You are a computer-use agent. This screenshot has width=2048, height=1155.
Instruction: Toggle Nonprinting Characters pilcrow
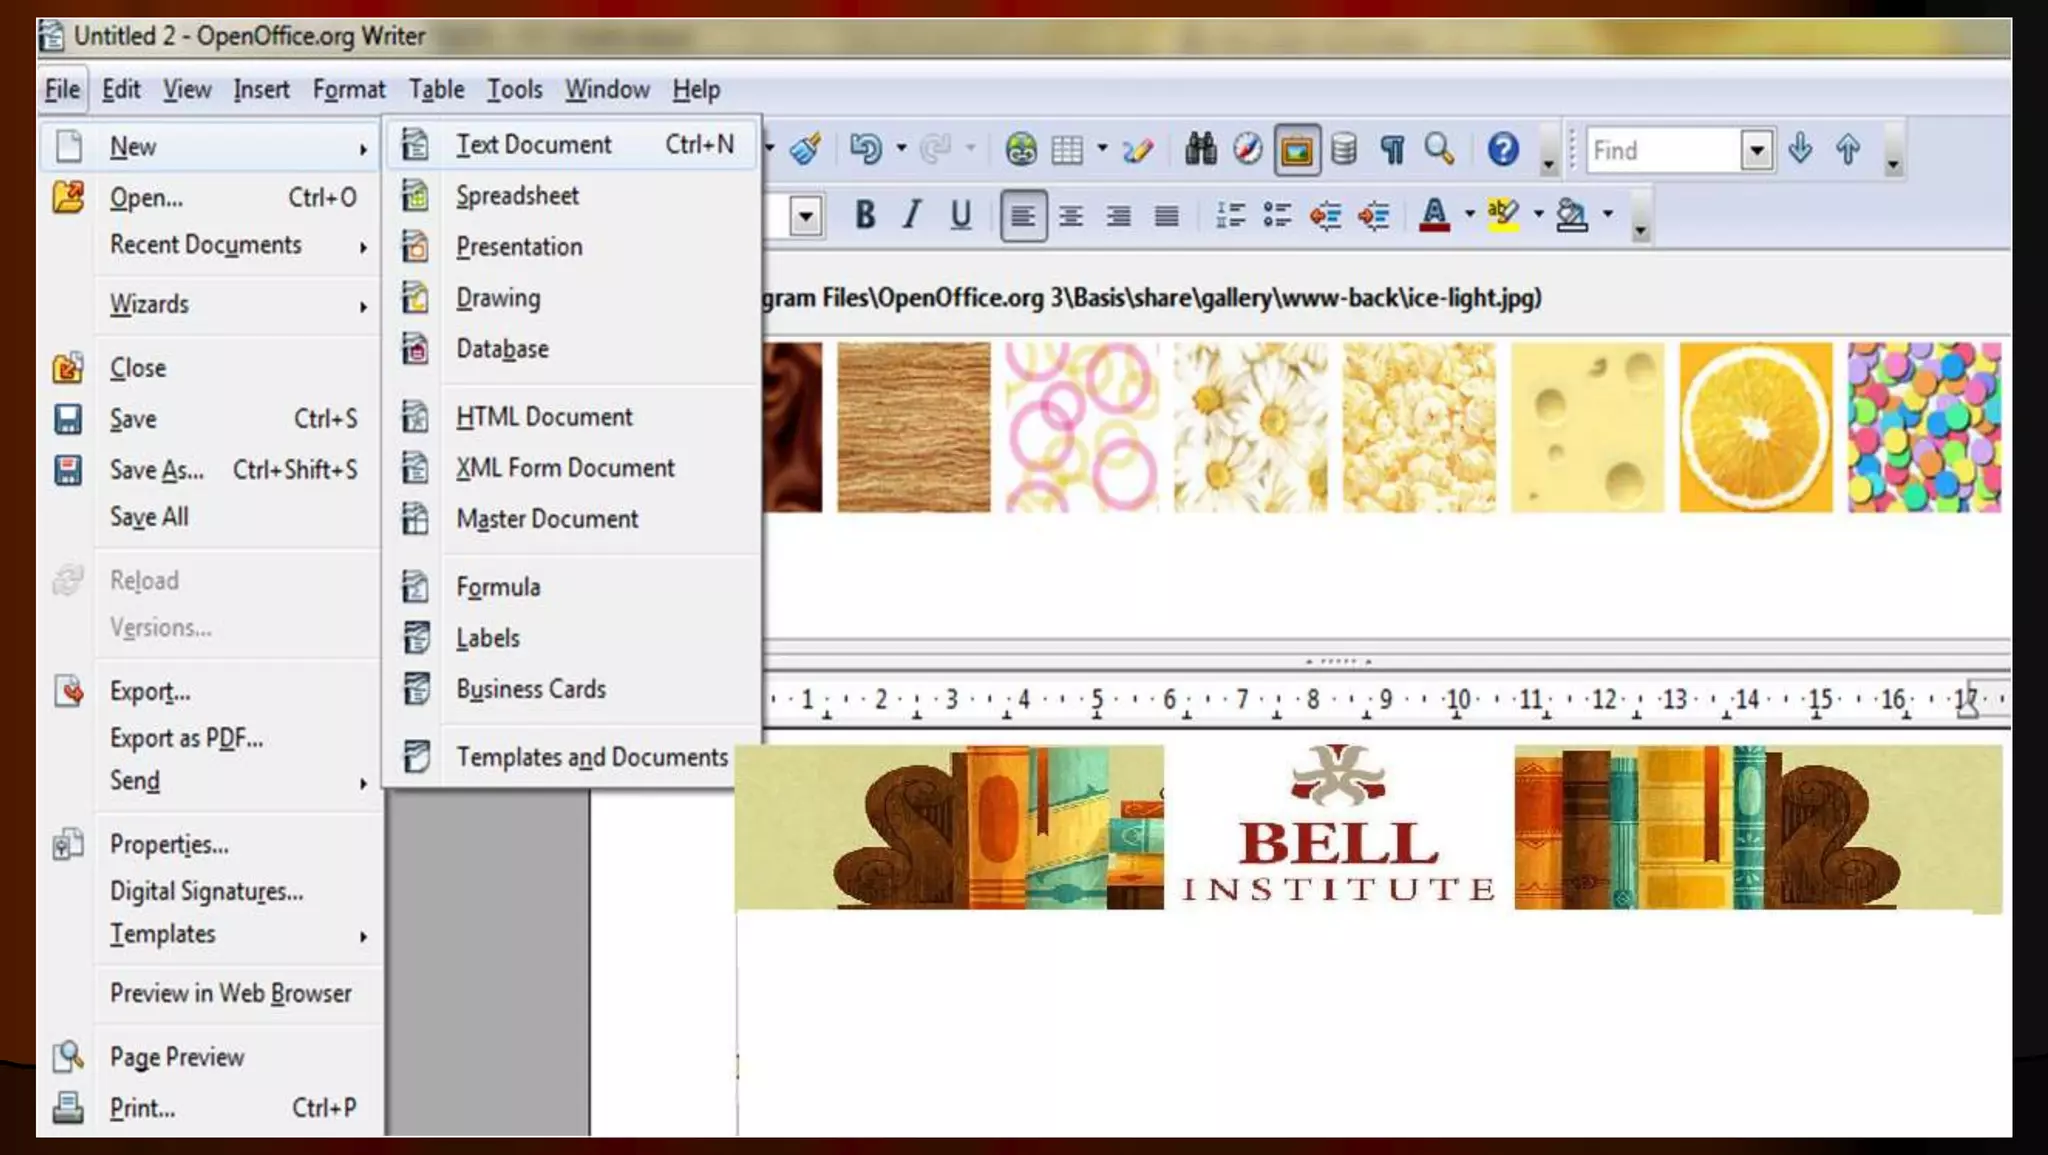pyautogui.click(x=1392, y=150)
